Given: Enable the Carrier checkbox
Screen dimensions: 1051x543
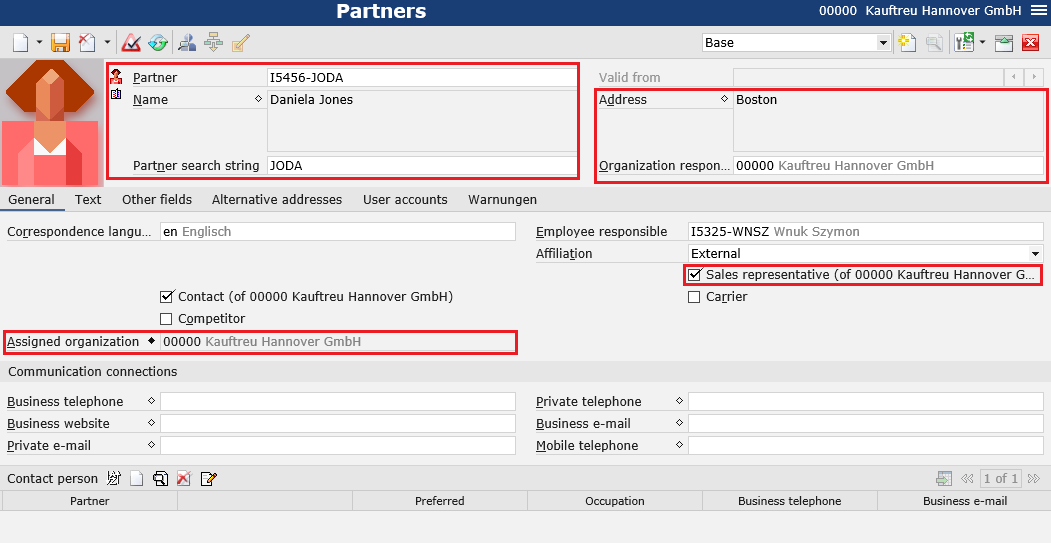Looking at the screenshot, I should pyautogui.click(x=694, y=297).
